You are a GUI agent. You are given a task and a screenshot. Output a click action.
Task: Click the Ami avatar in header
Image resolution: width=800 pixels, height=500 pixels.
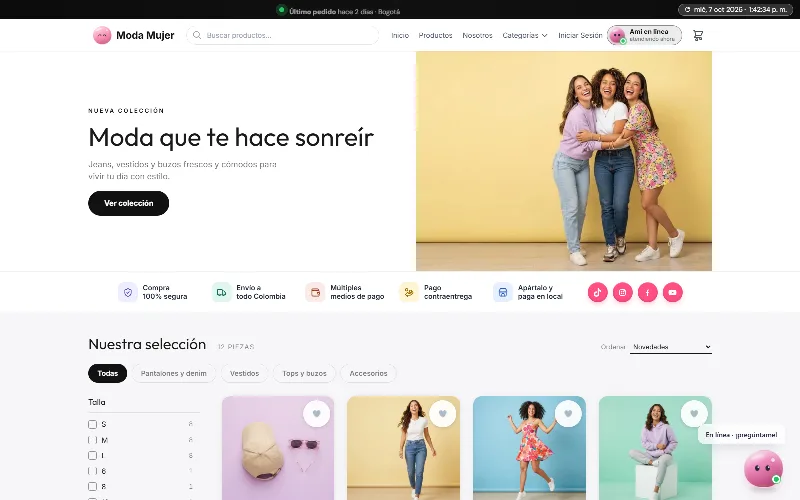(x=617, y=35)
